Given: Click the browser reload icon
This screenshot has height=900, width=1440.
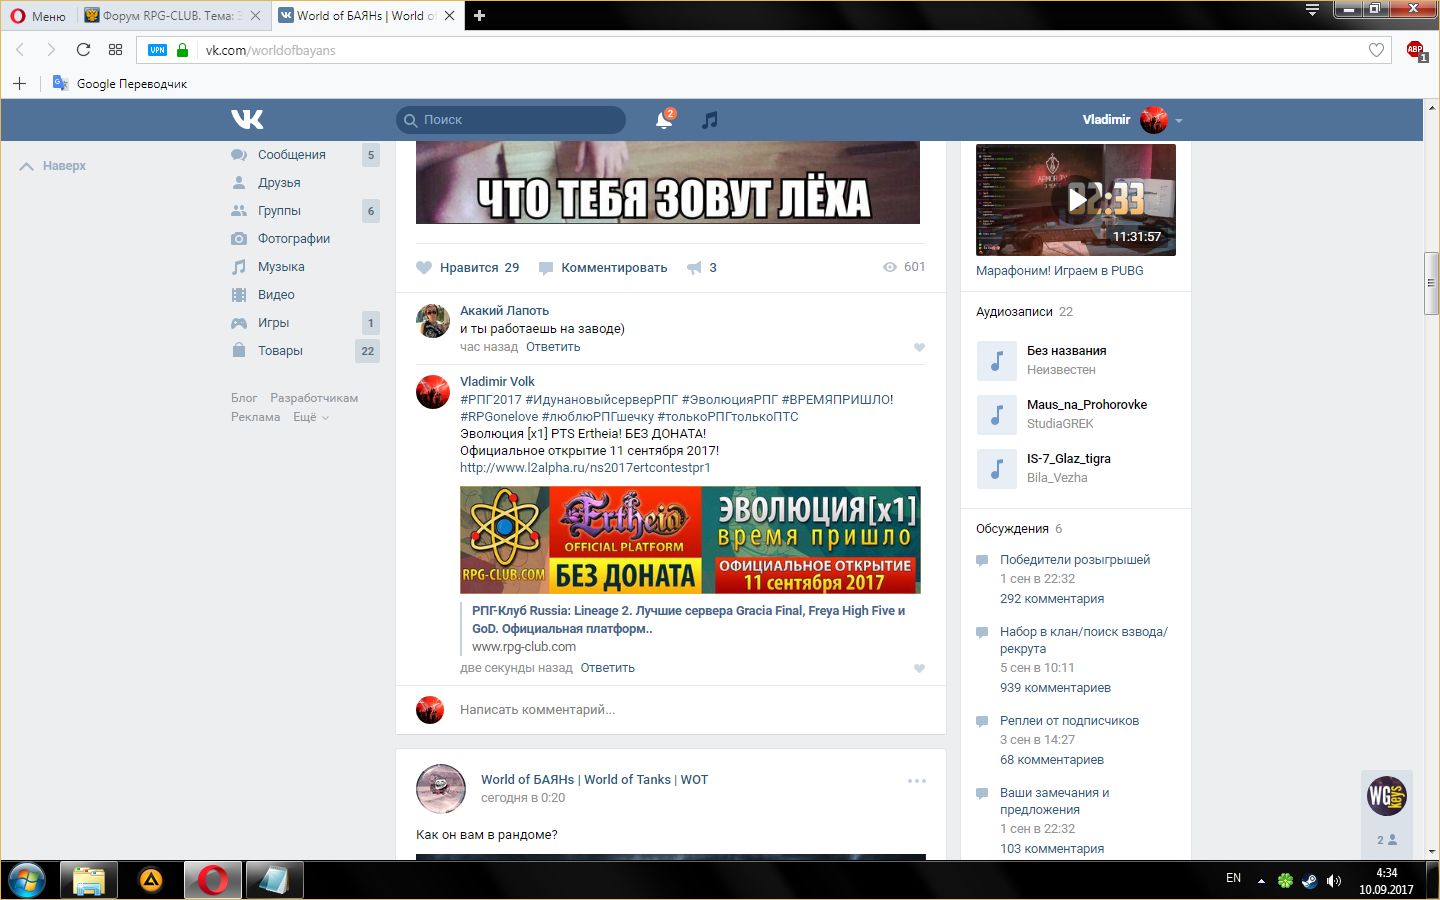Looking at the screenshot, I should (x=83, y=50).
